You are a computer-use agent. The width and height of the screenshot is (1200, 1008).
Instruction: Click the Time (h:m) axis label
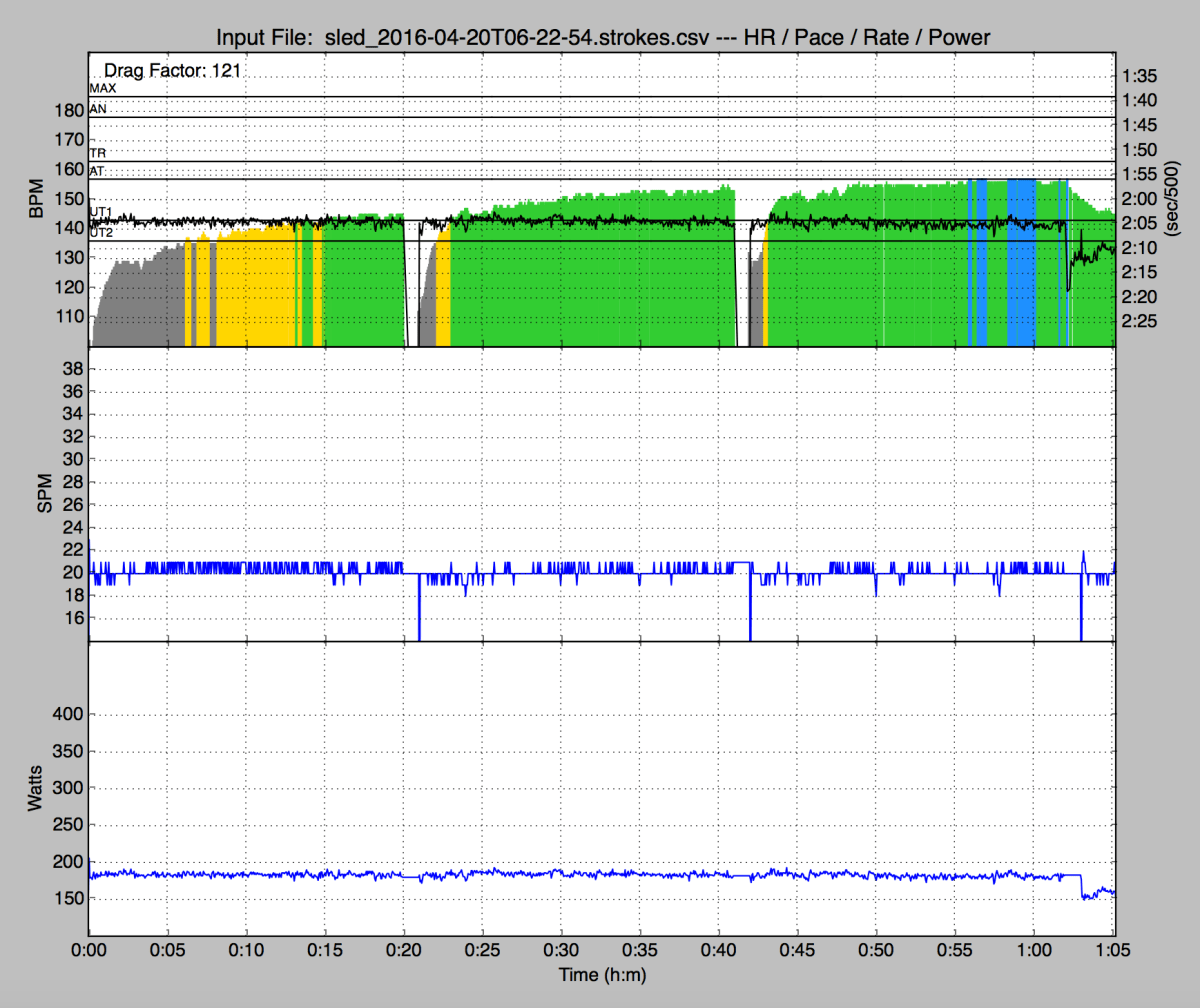click(x=602, y=971)
